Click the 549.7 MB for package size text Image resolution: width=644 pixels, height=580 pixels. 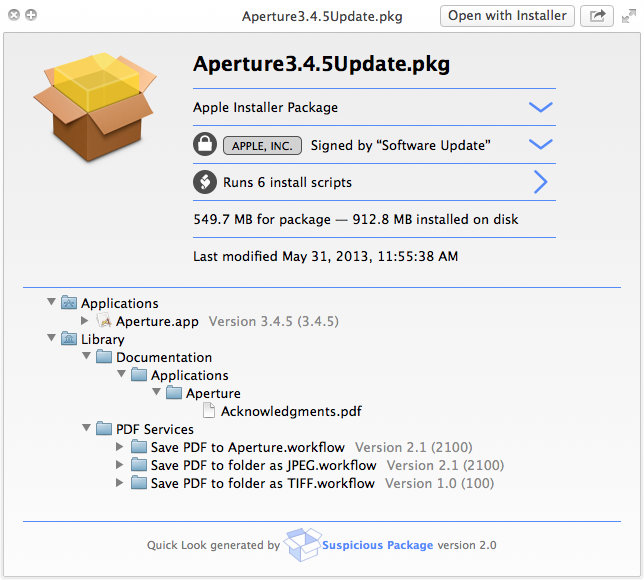click(x=262, y=219)
